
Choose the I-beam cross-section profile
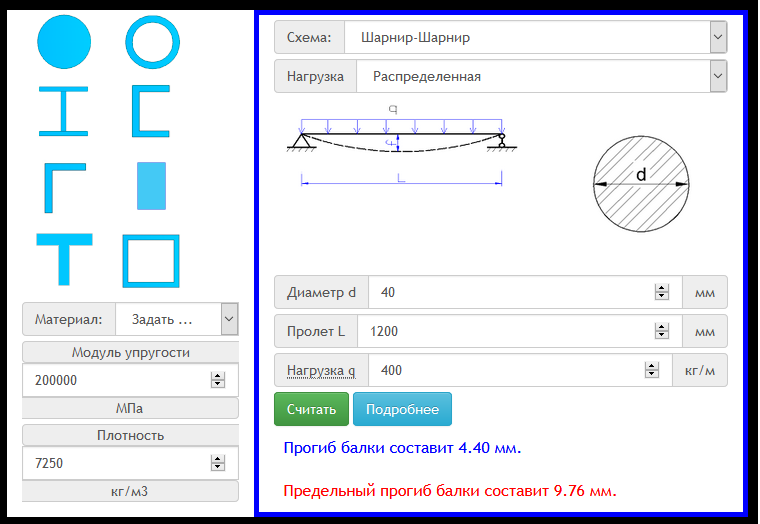63,111
